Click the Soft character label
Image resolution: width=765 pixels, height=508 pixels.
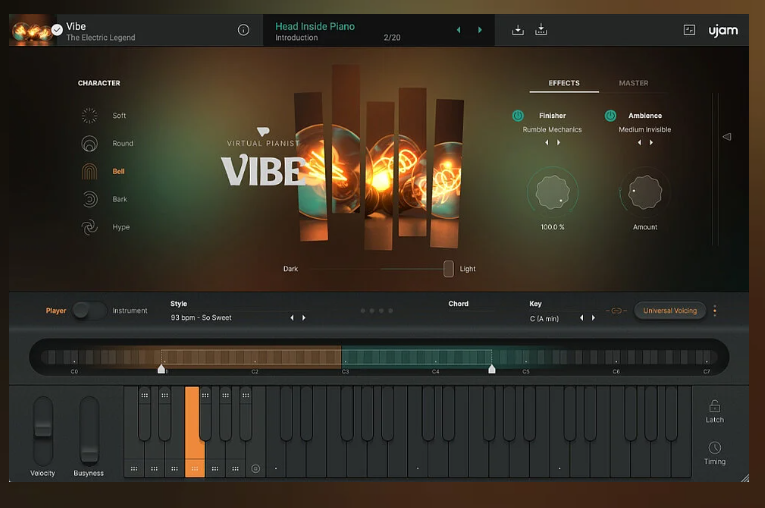coord(119,116)
